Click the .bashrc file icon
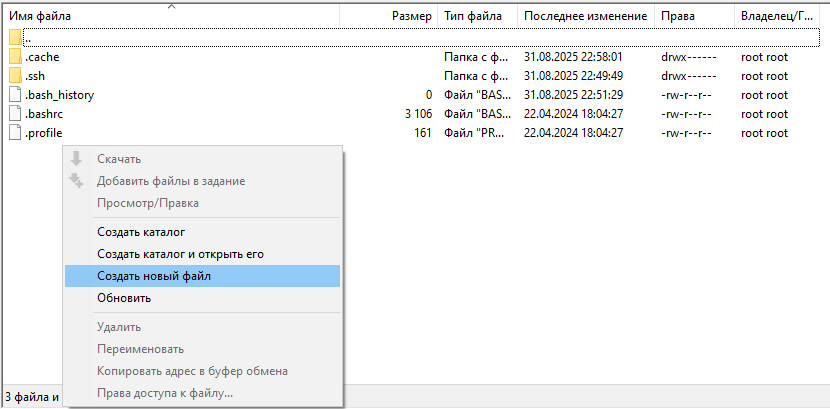The height and width of the screenshot is (409, 830). (15, 114)
